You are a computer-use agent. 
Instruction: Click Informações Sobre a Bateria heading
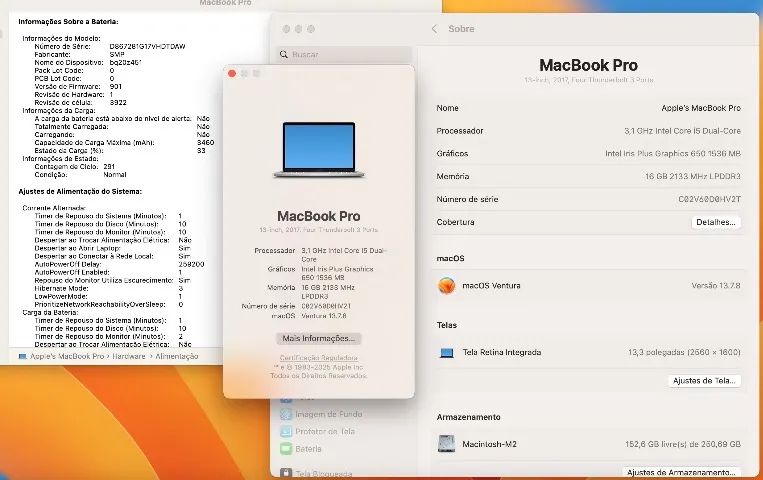(68, 22)
